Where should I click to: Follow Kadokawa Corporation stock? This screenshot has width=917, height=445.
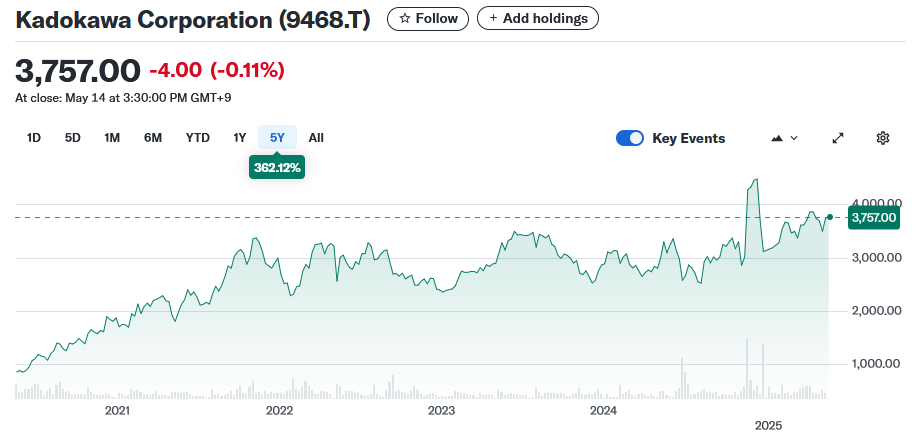[428, 19]
